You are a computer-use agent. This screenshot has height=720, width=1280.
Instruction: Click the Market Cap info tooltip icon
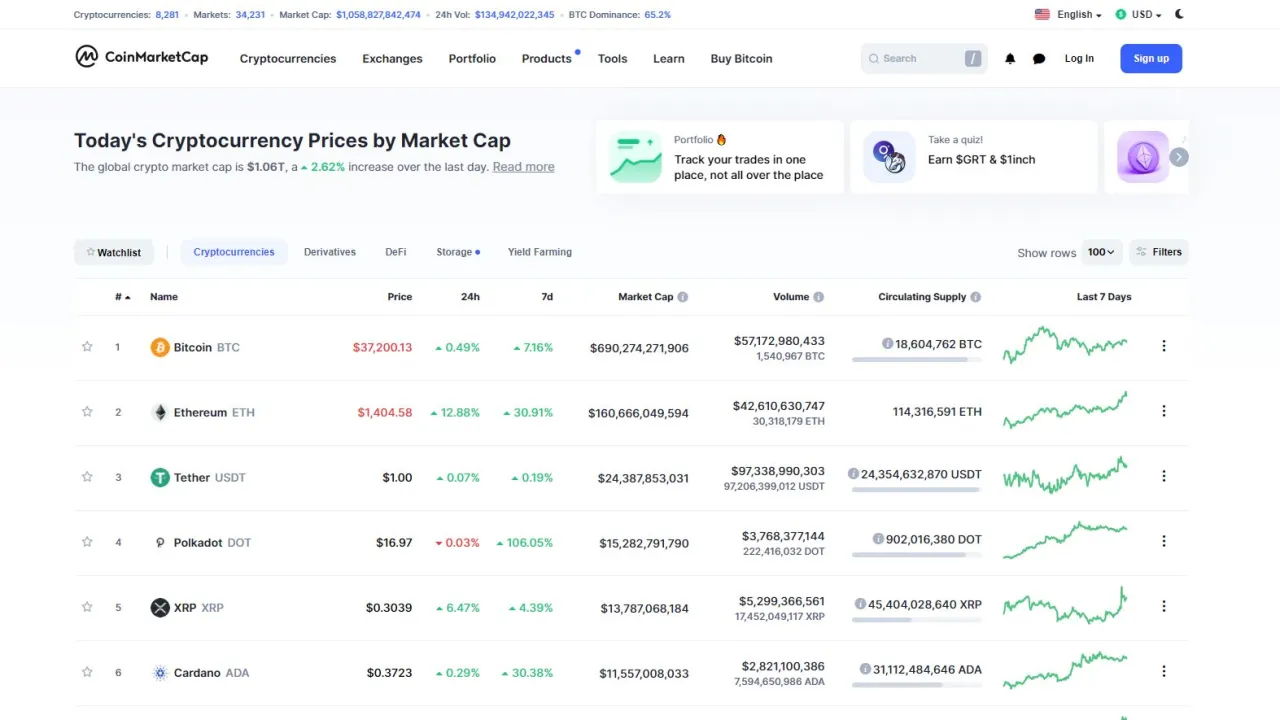point(682,296)
